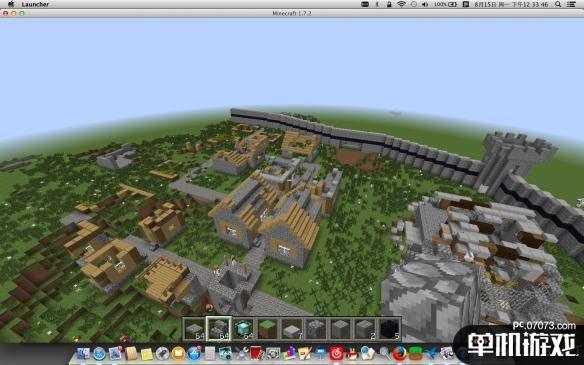Open the volume control in menu bar
This screenshot has width=584, height=365.
(x=425, y=4)
